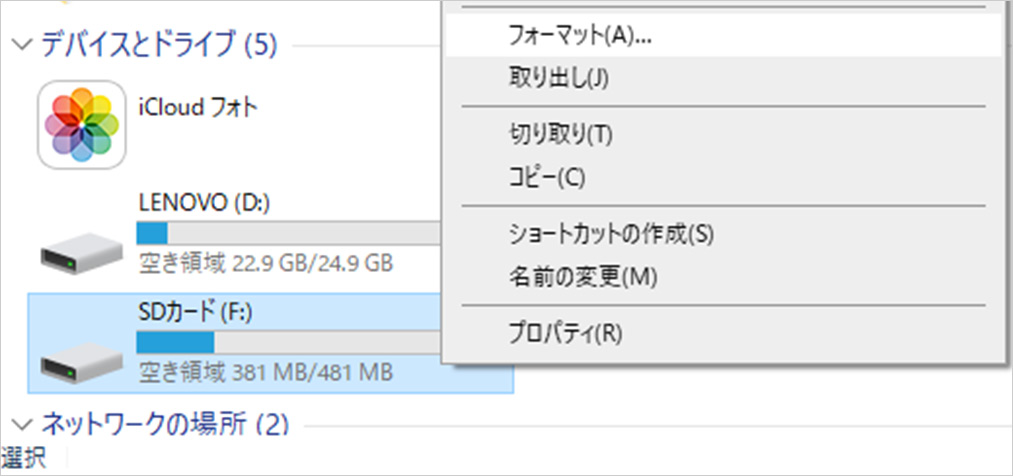Image resolution: width=1013 pixels, height=476 pixels.
Task: Select ショートカットの作成(S) menu entry
Action: pos(611,235)
